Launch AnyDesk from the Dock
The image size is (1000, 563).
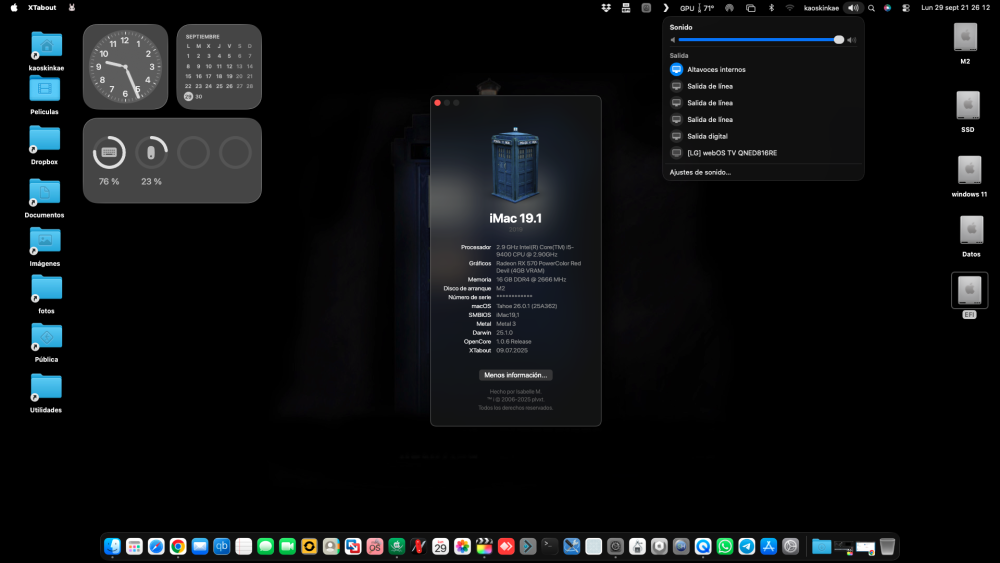click(x=506, y=546)
